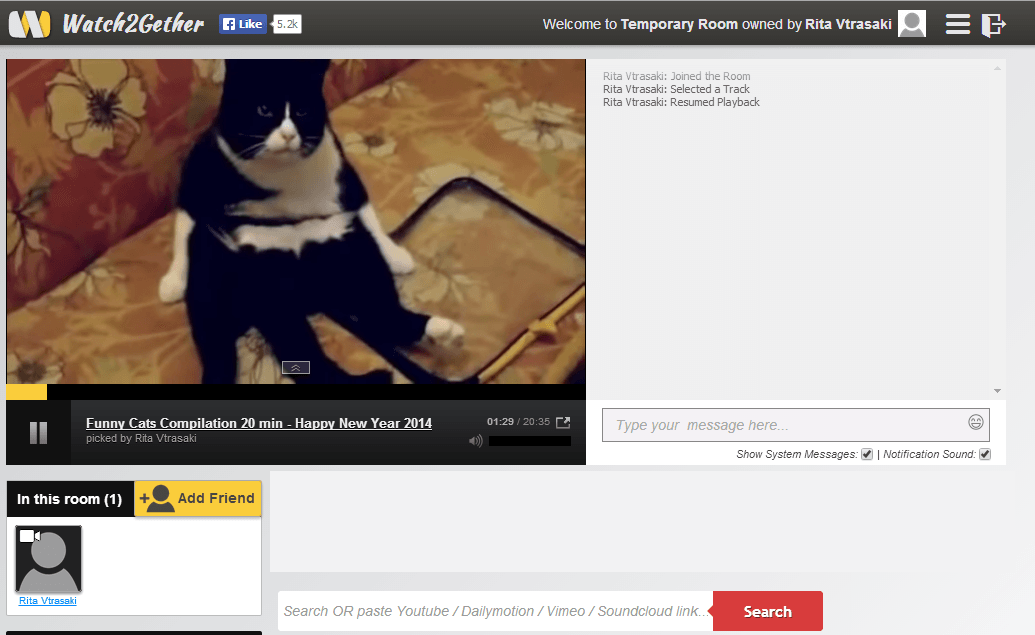Open the Facebook 5.2k like count bubble
Image resolution: width=1035 pixels, height=635 pixels.
tap(287, 24)
